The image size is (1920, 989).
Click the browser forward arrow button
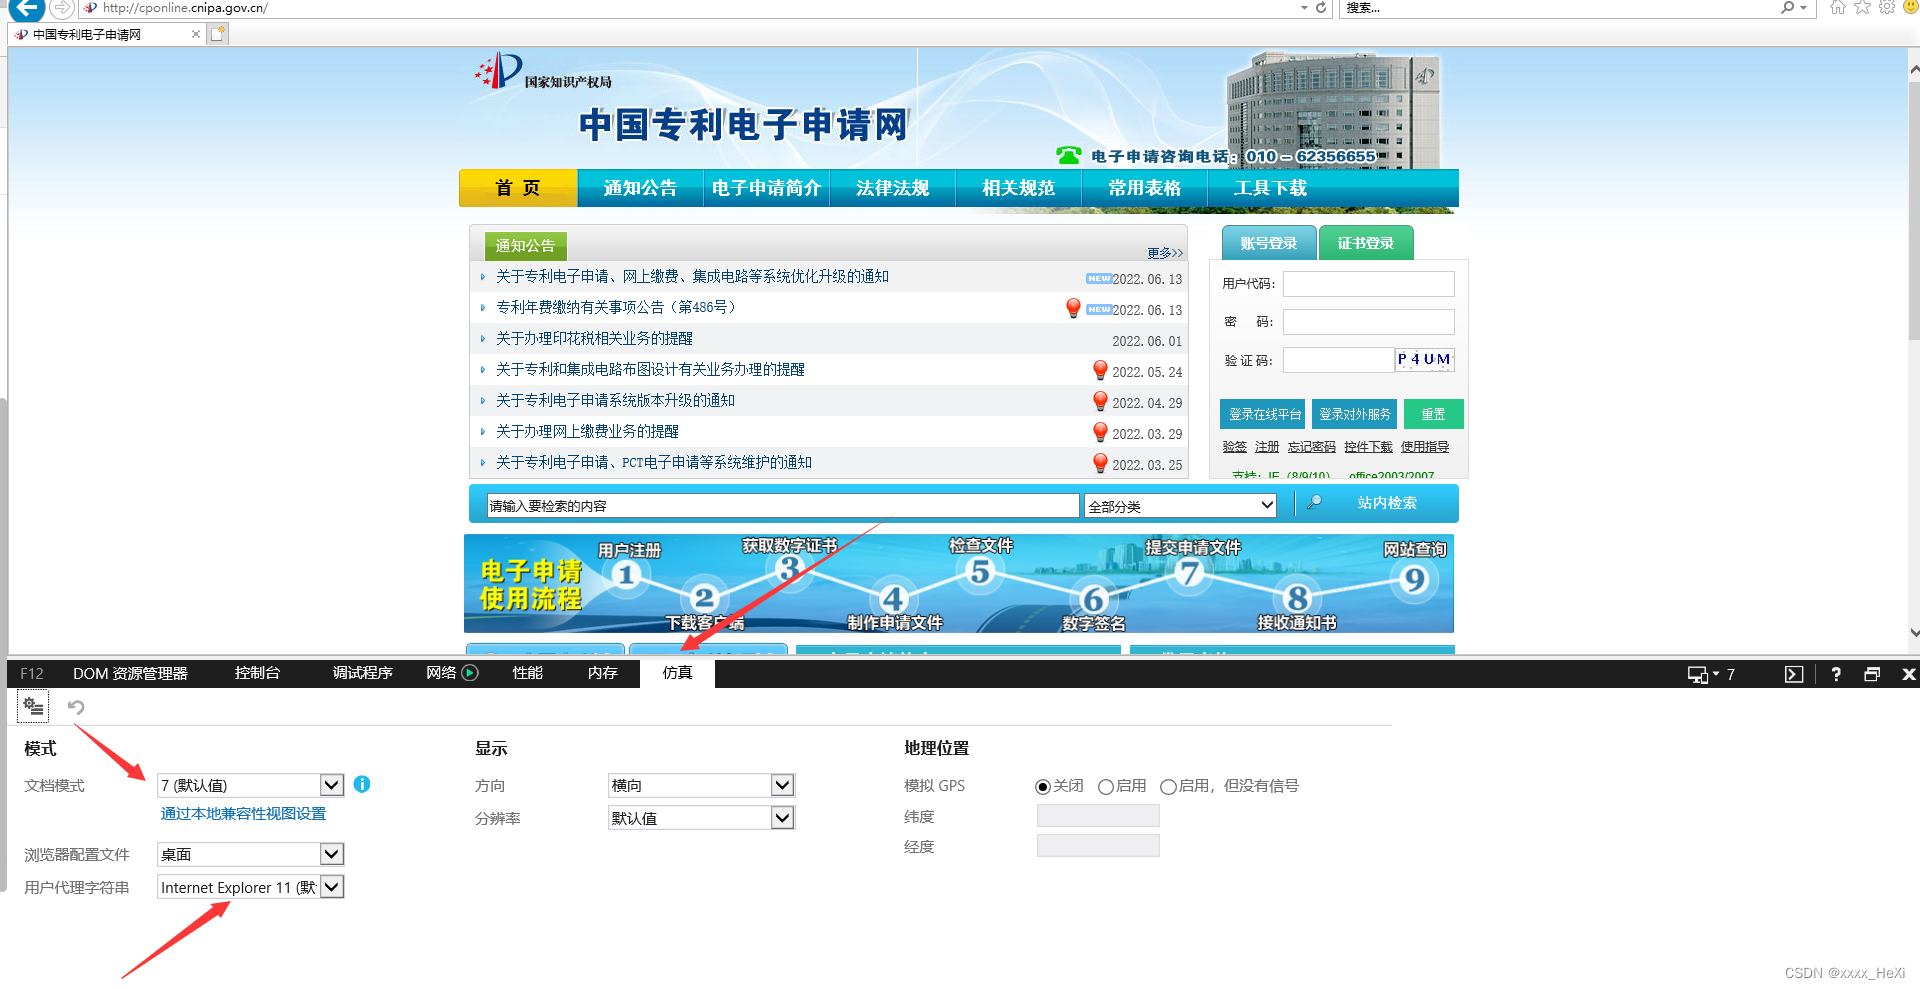[x=62, y=8]
